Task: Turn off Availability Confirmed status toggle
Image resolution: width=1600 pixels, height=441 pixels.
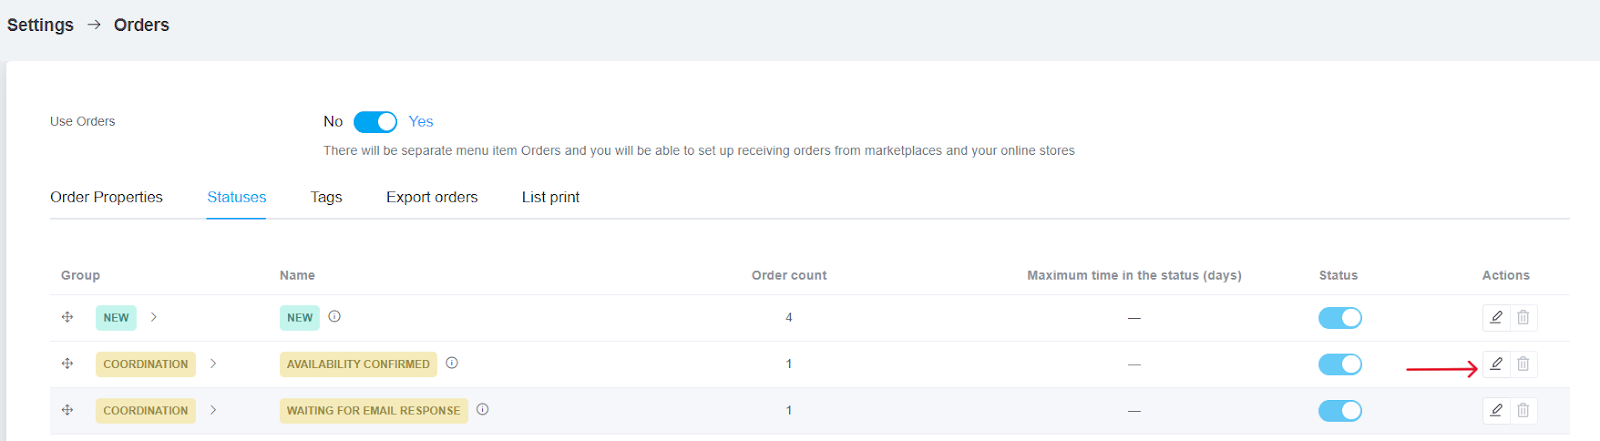Action: (1340, 364)
